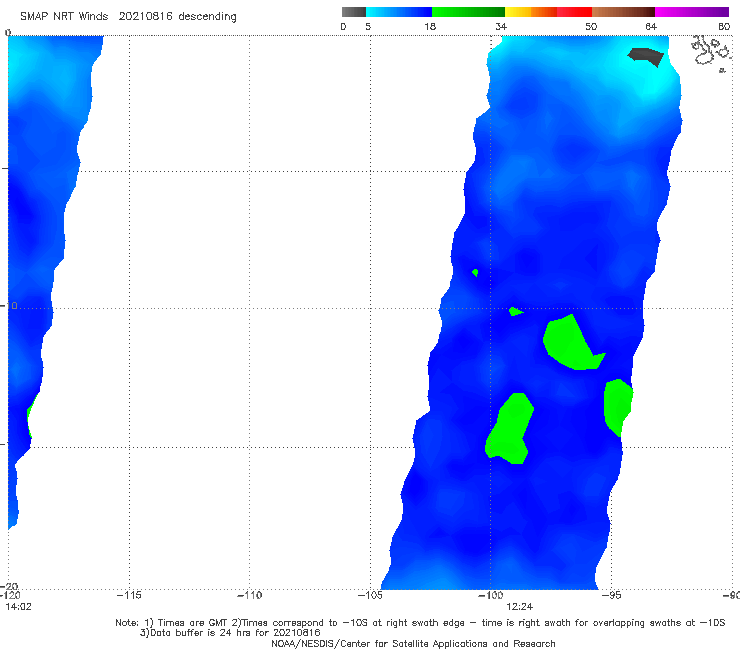Image resolution: width=740 pixels, height=650 pixels.
Task: Click the '-100' longitude axis label
Action: pos(490,595)
